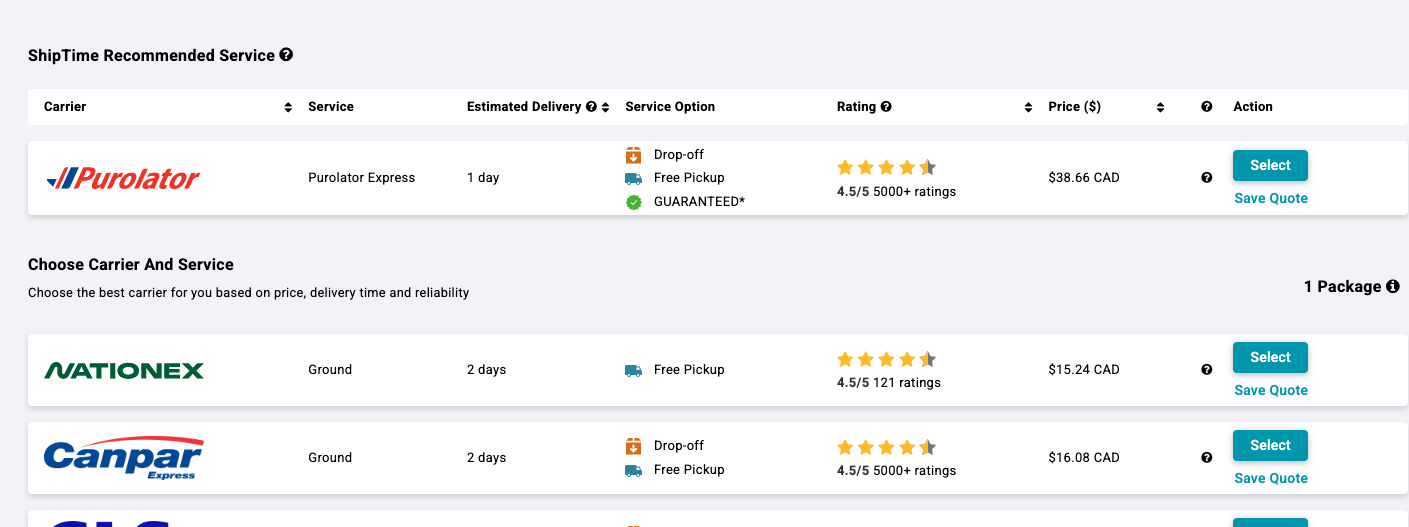Click the Rating column help icon
Screen dimensions: 1409x527
(x=886, y=107)
